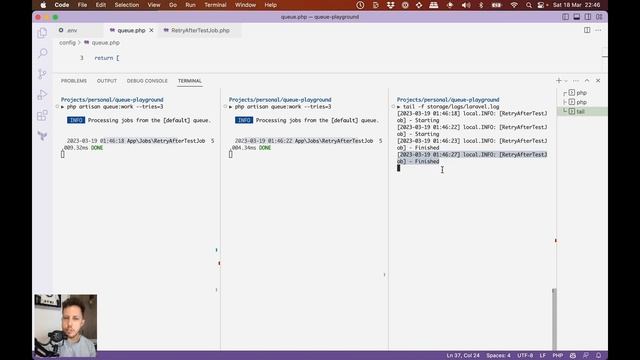Open the Code application menu
Screen dimensions: 640x360
click(62, 5)
